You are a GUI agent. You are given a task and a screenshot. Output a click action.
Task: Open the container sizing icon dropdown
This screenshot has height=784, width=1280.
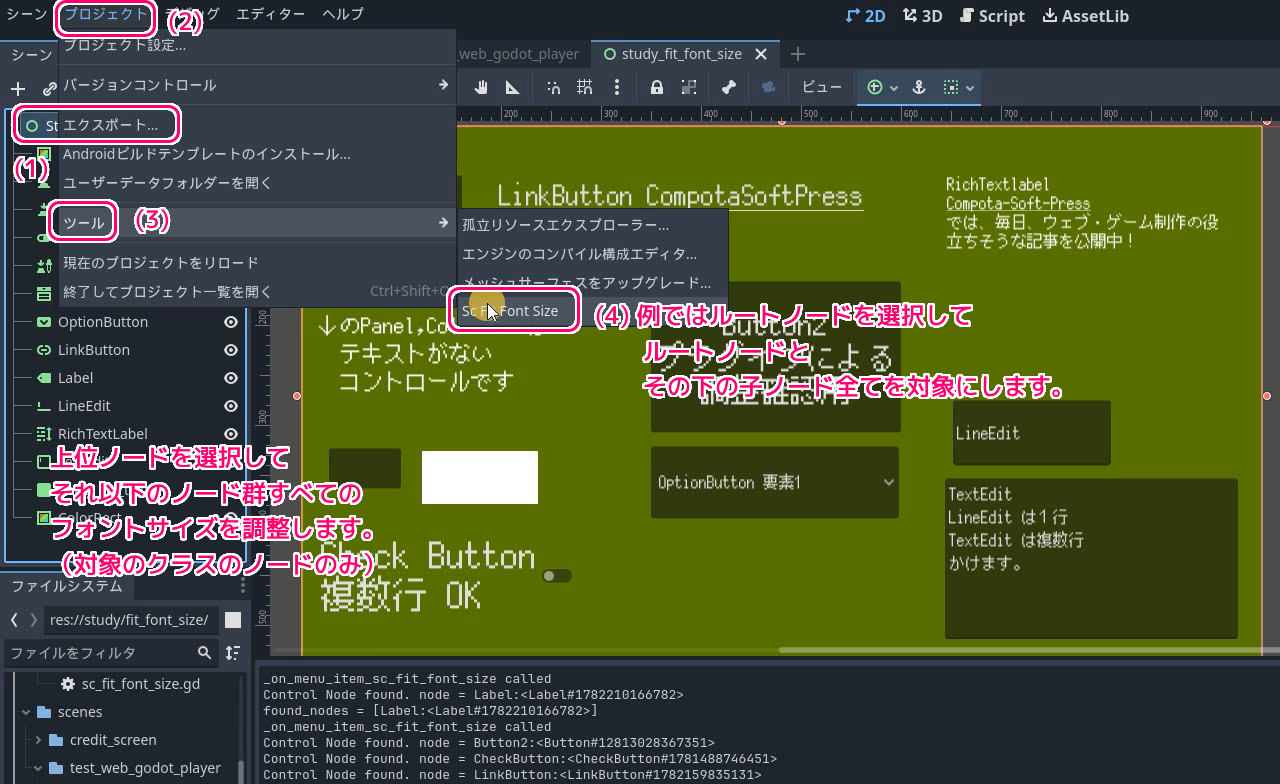pyautogui.click(x=958, y=87)
